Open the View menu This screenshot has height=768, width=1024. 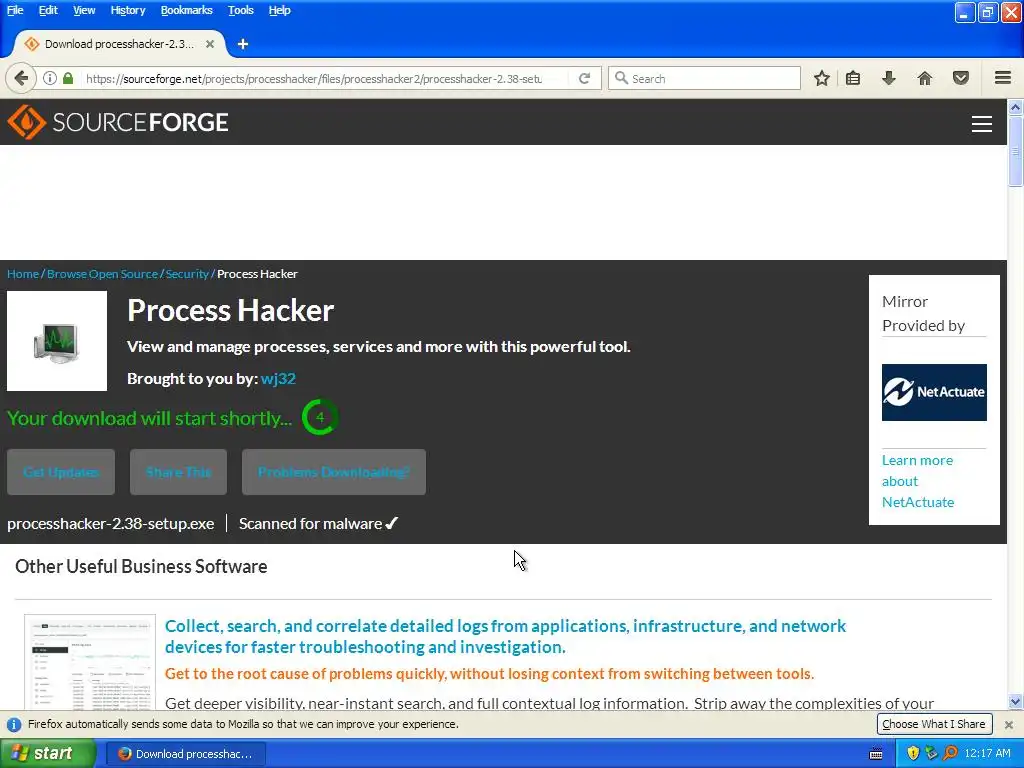(x=84, y=10)
